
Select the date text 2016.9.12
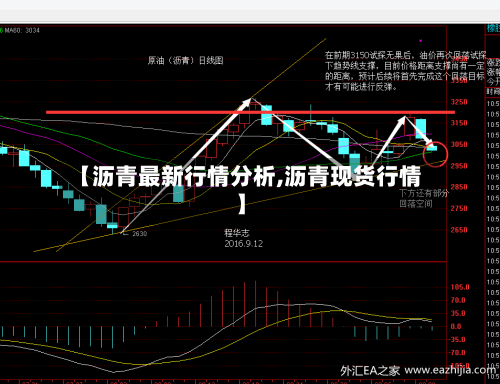point(244,244)
